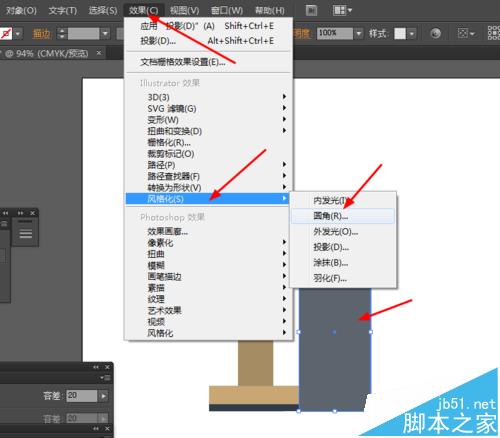Close the small left floating panel

coord(32,213)
